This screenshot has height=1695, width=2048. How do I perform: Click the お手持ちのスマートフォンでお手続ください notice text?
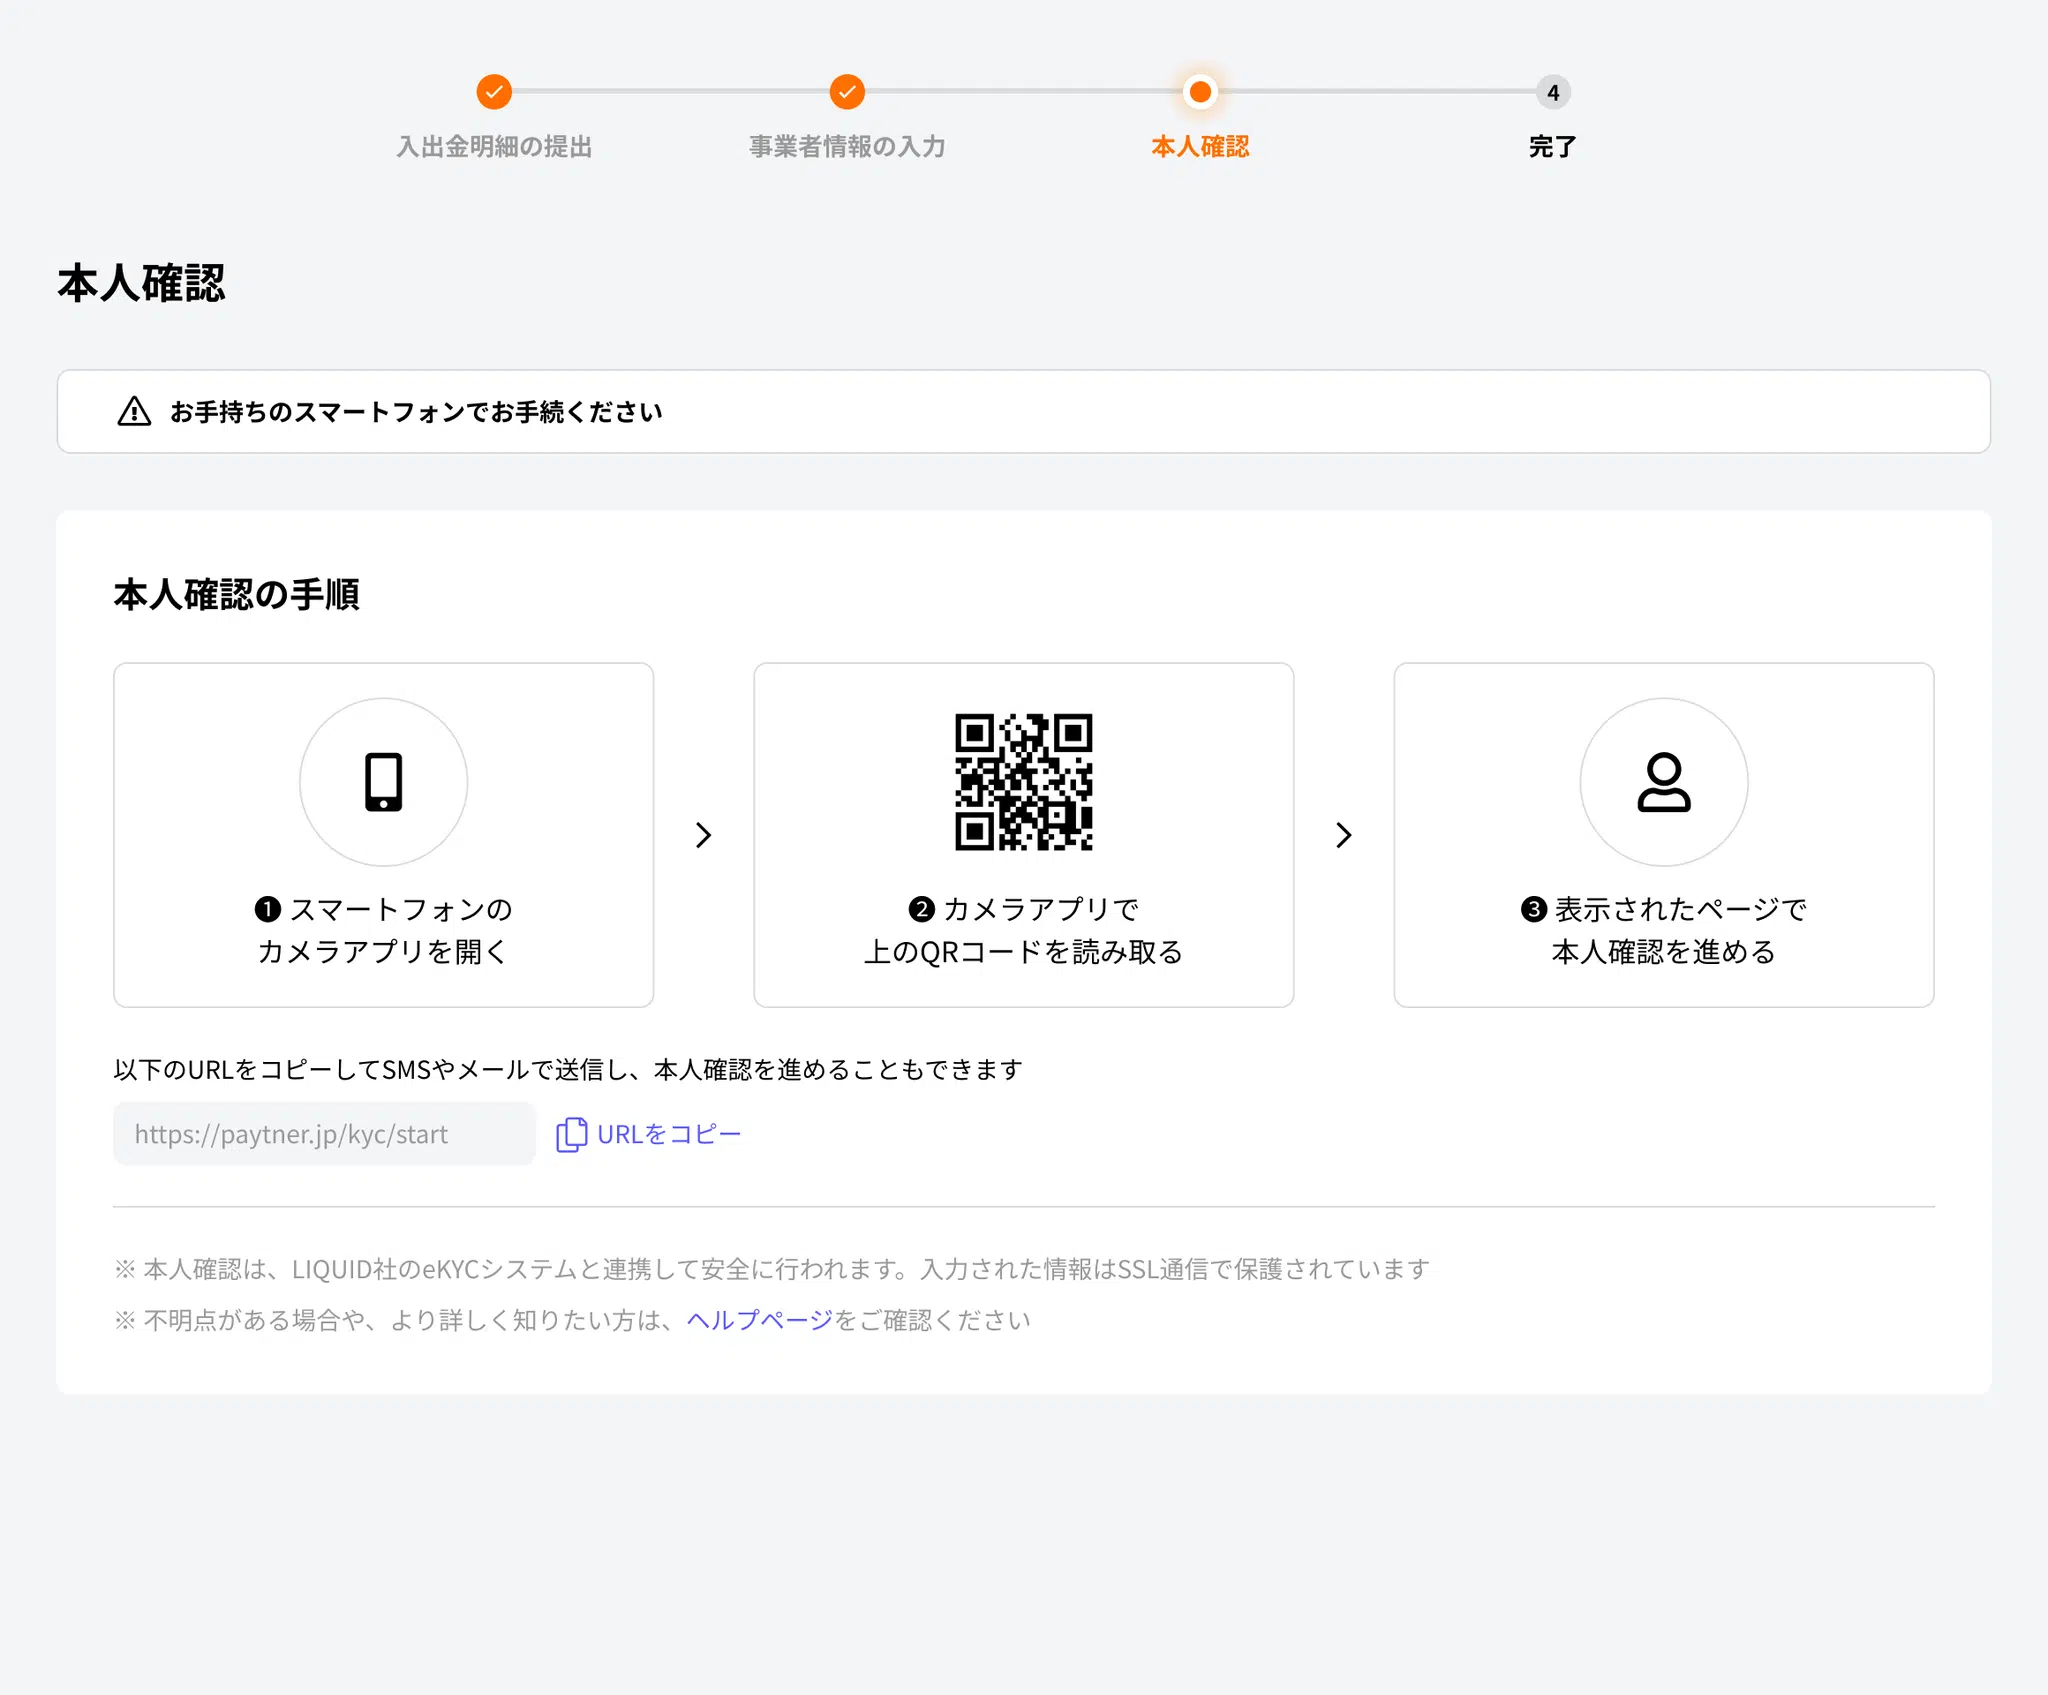pyautogui.click(x=416, y=412)
